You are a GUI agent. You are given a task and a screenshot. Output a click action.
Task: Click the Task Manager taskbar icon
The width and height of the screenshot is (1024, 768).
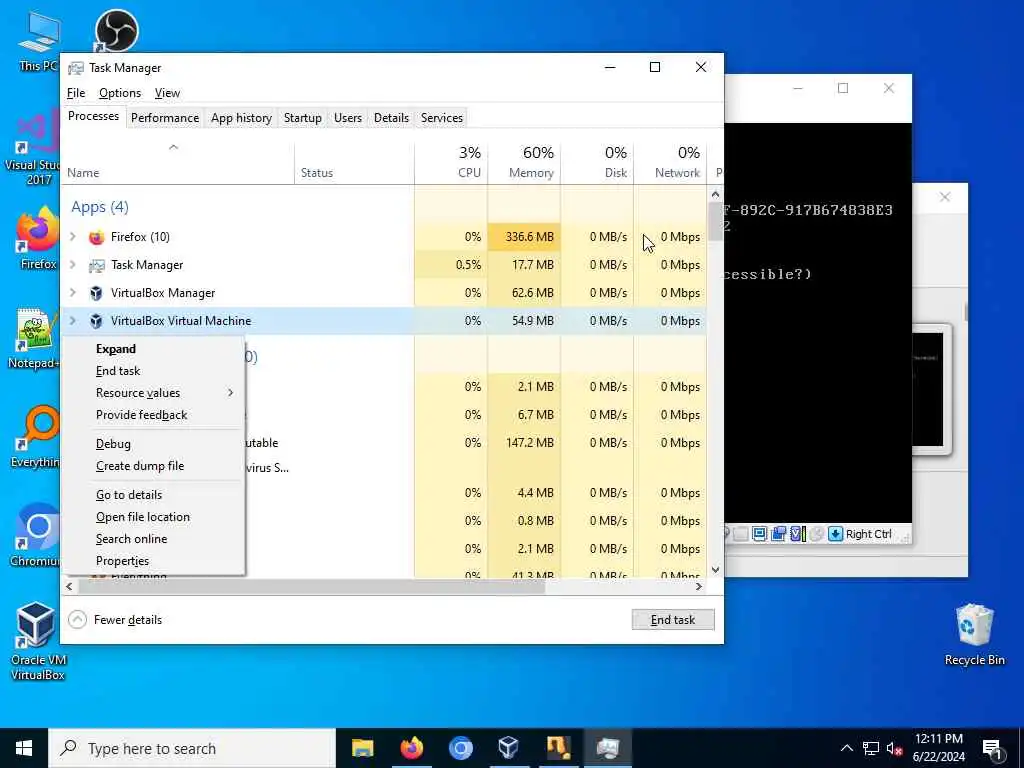tap(607, 748)
